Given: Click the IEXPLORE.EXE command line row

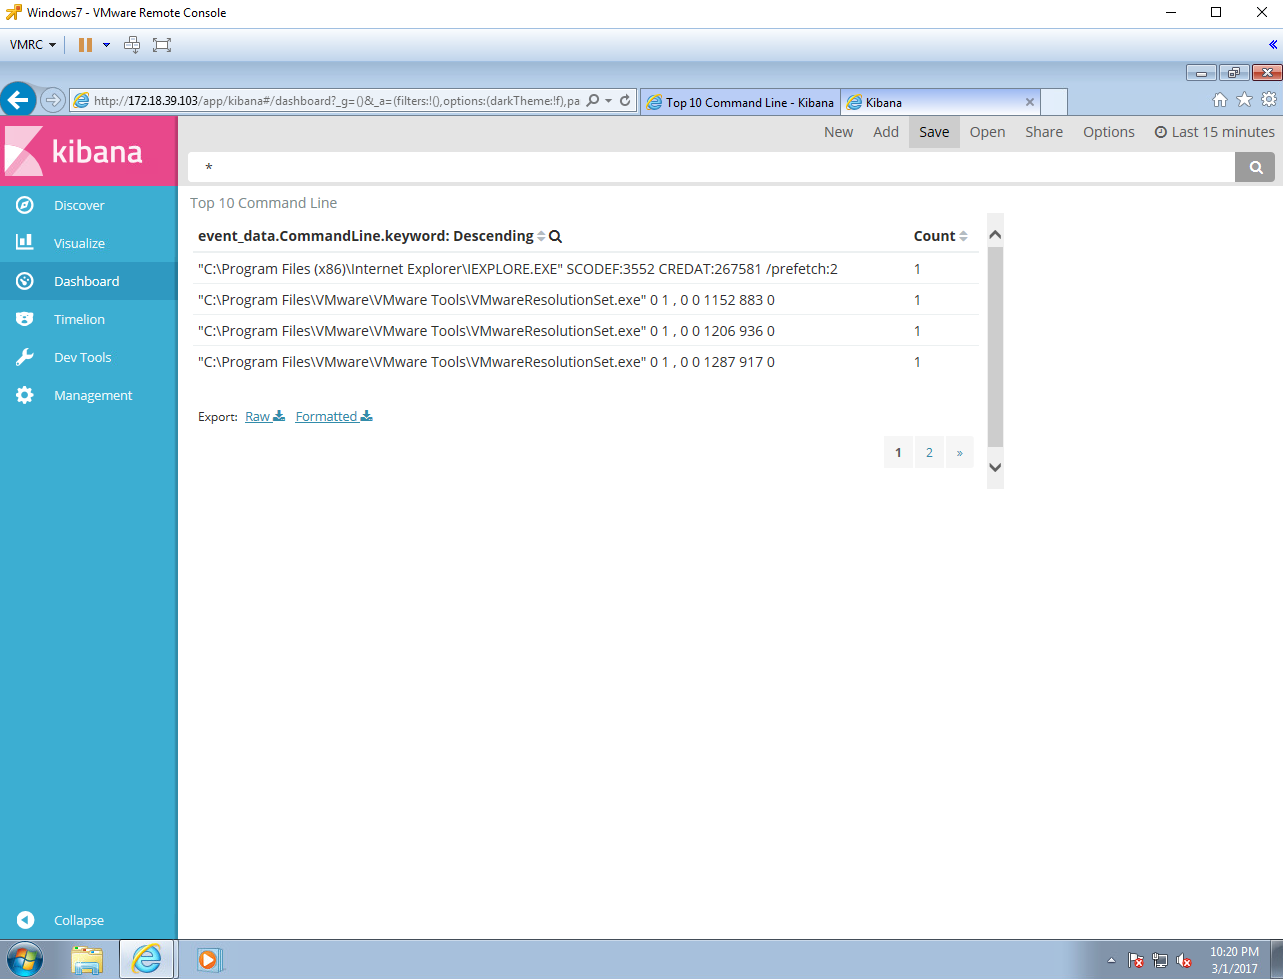Looking at the screenshot, I should (x=586, y=268).
